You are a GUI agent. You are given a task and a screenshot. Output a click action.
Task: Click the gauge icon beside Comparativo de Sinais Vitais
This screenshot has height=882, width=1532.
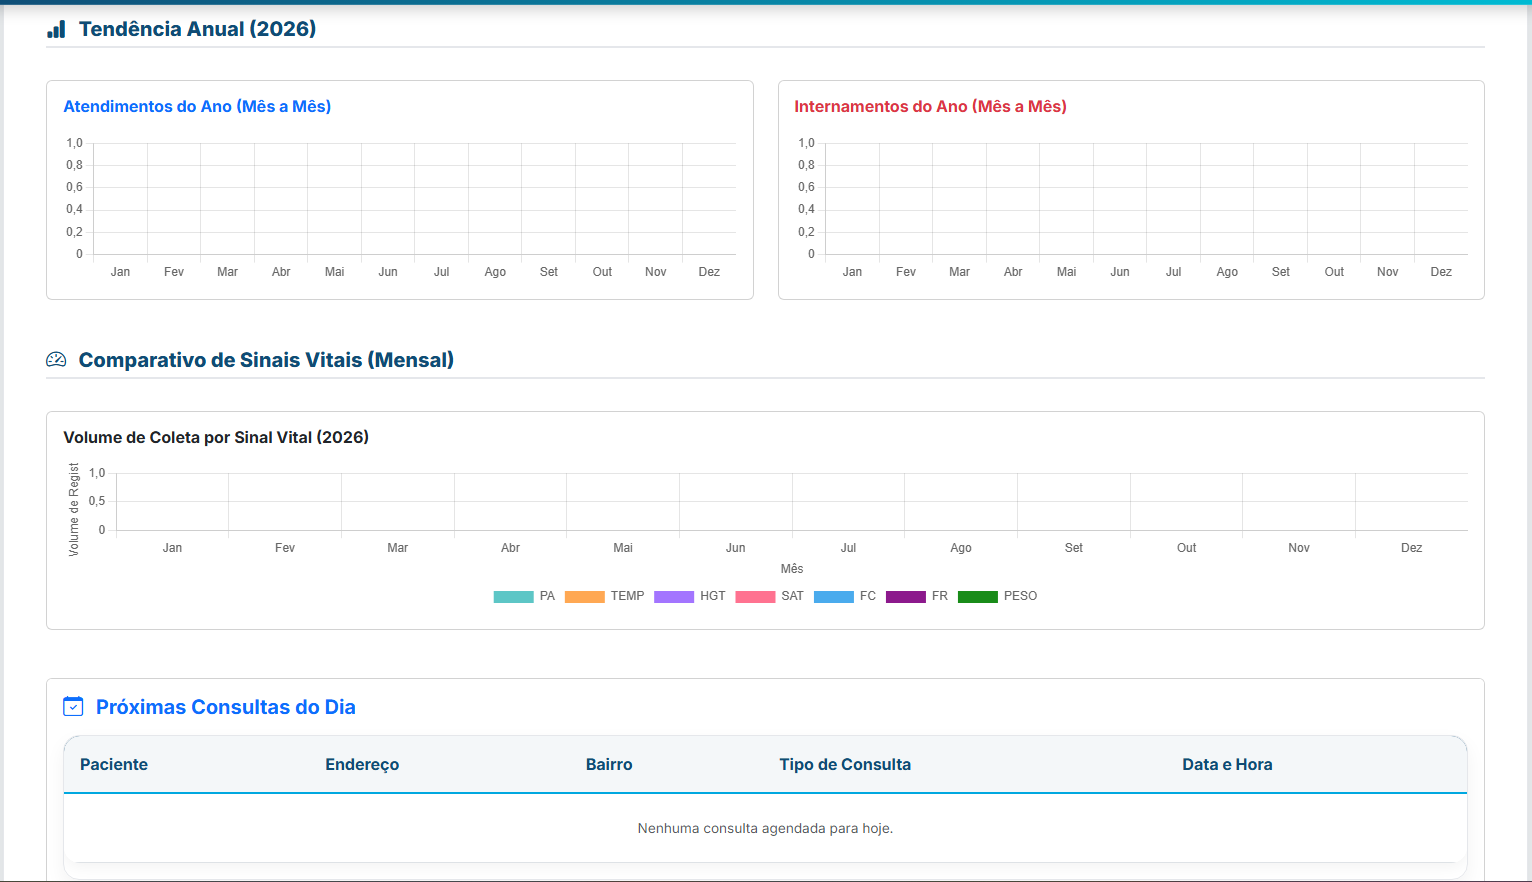click(56, 360)
